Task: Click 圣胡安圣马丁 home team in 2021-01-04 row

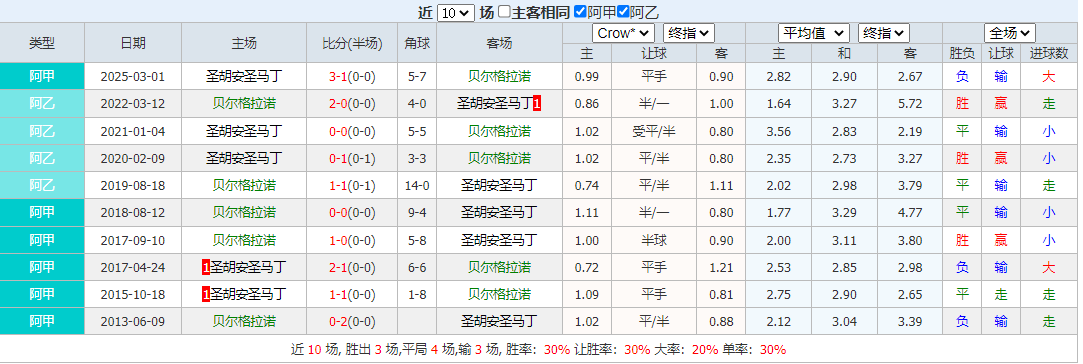Action: 244,131
